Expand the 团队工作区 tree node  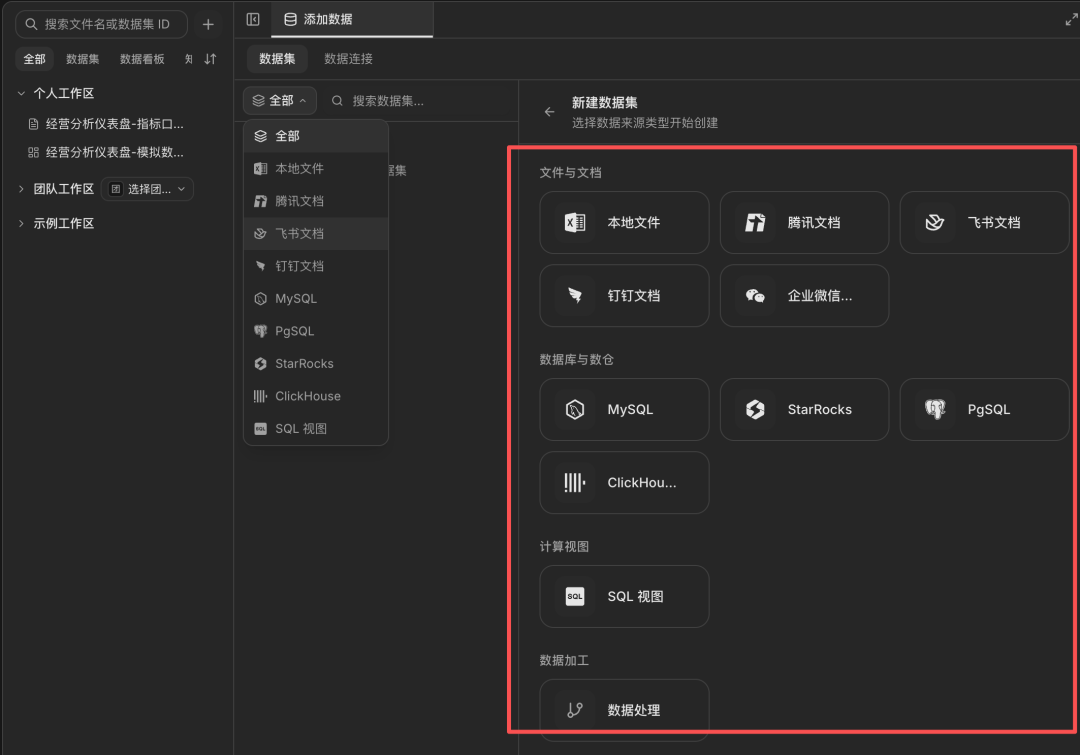click(x=21, y=189)
